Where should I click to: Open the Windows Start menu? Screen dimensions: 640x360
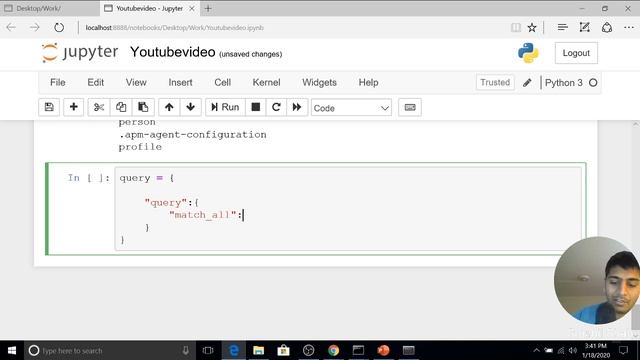tap(12, 350)
